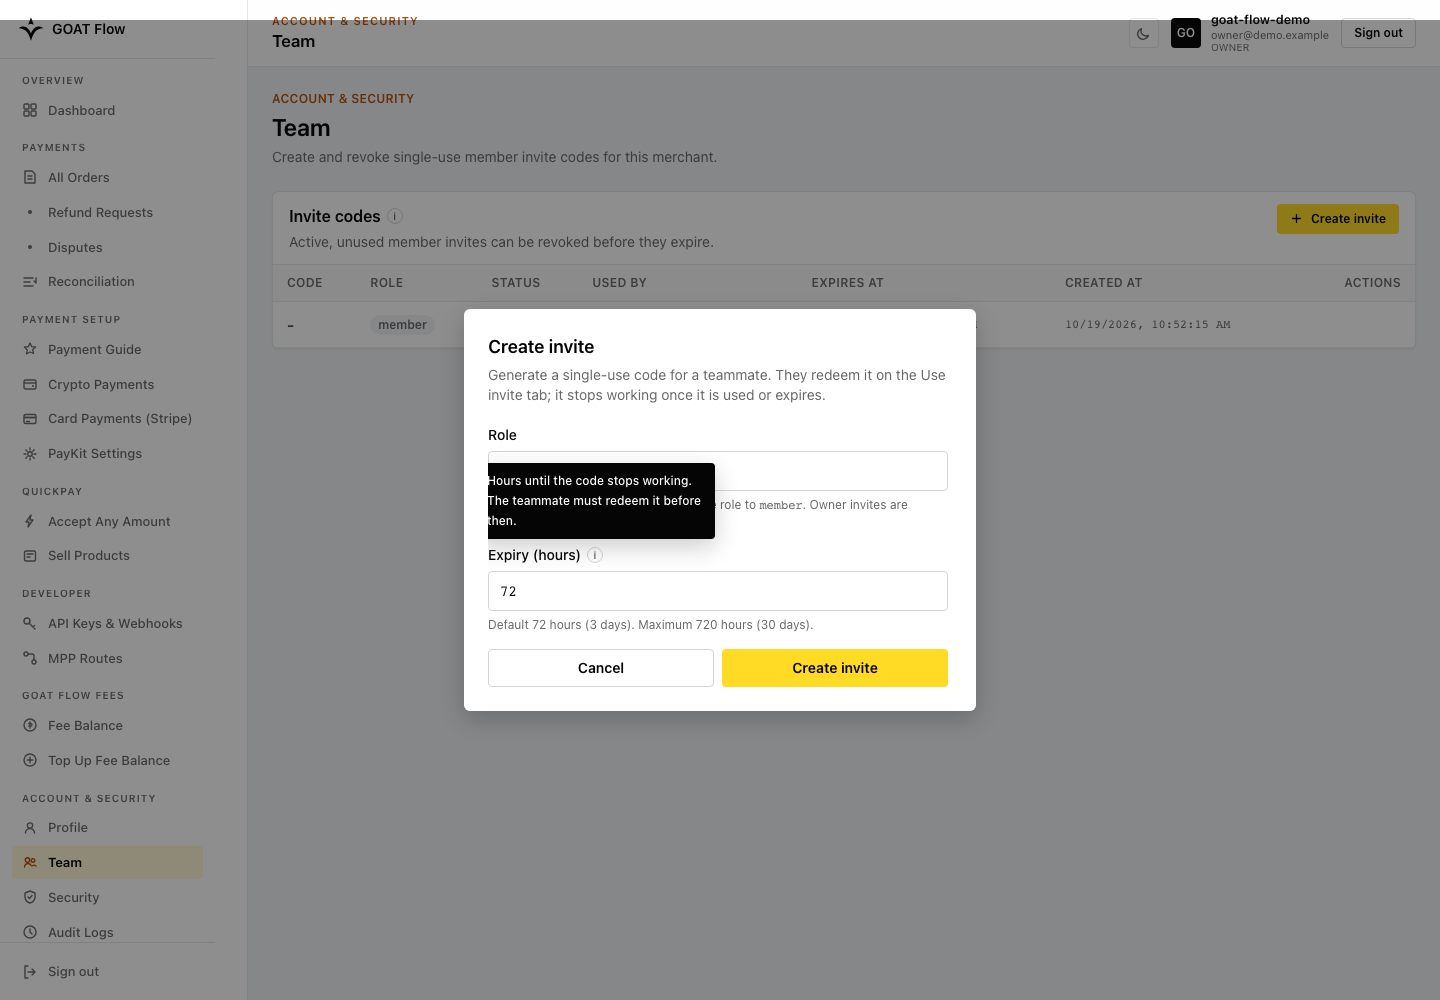
Task: Click the info icon next to Invite codes
Action: pyautogui.click(x=395, y=216)
